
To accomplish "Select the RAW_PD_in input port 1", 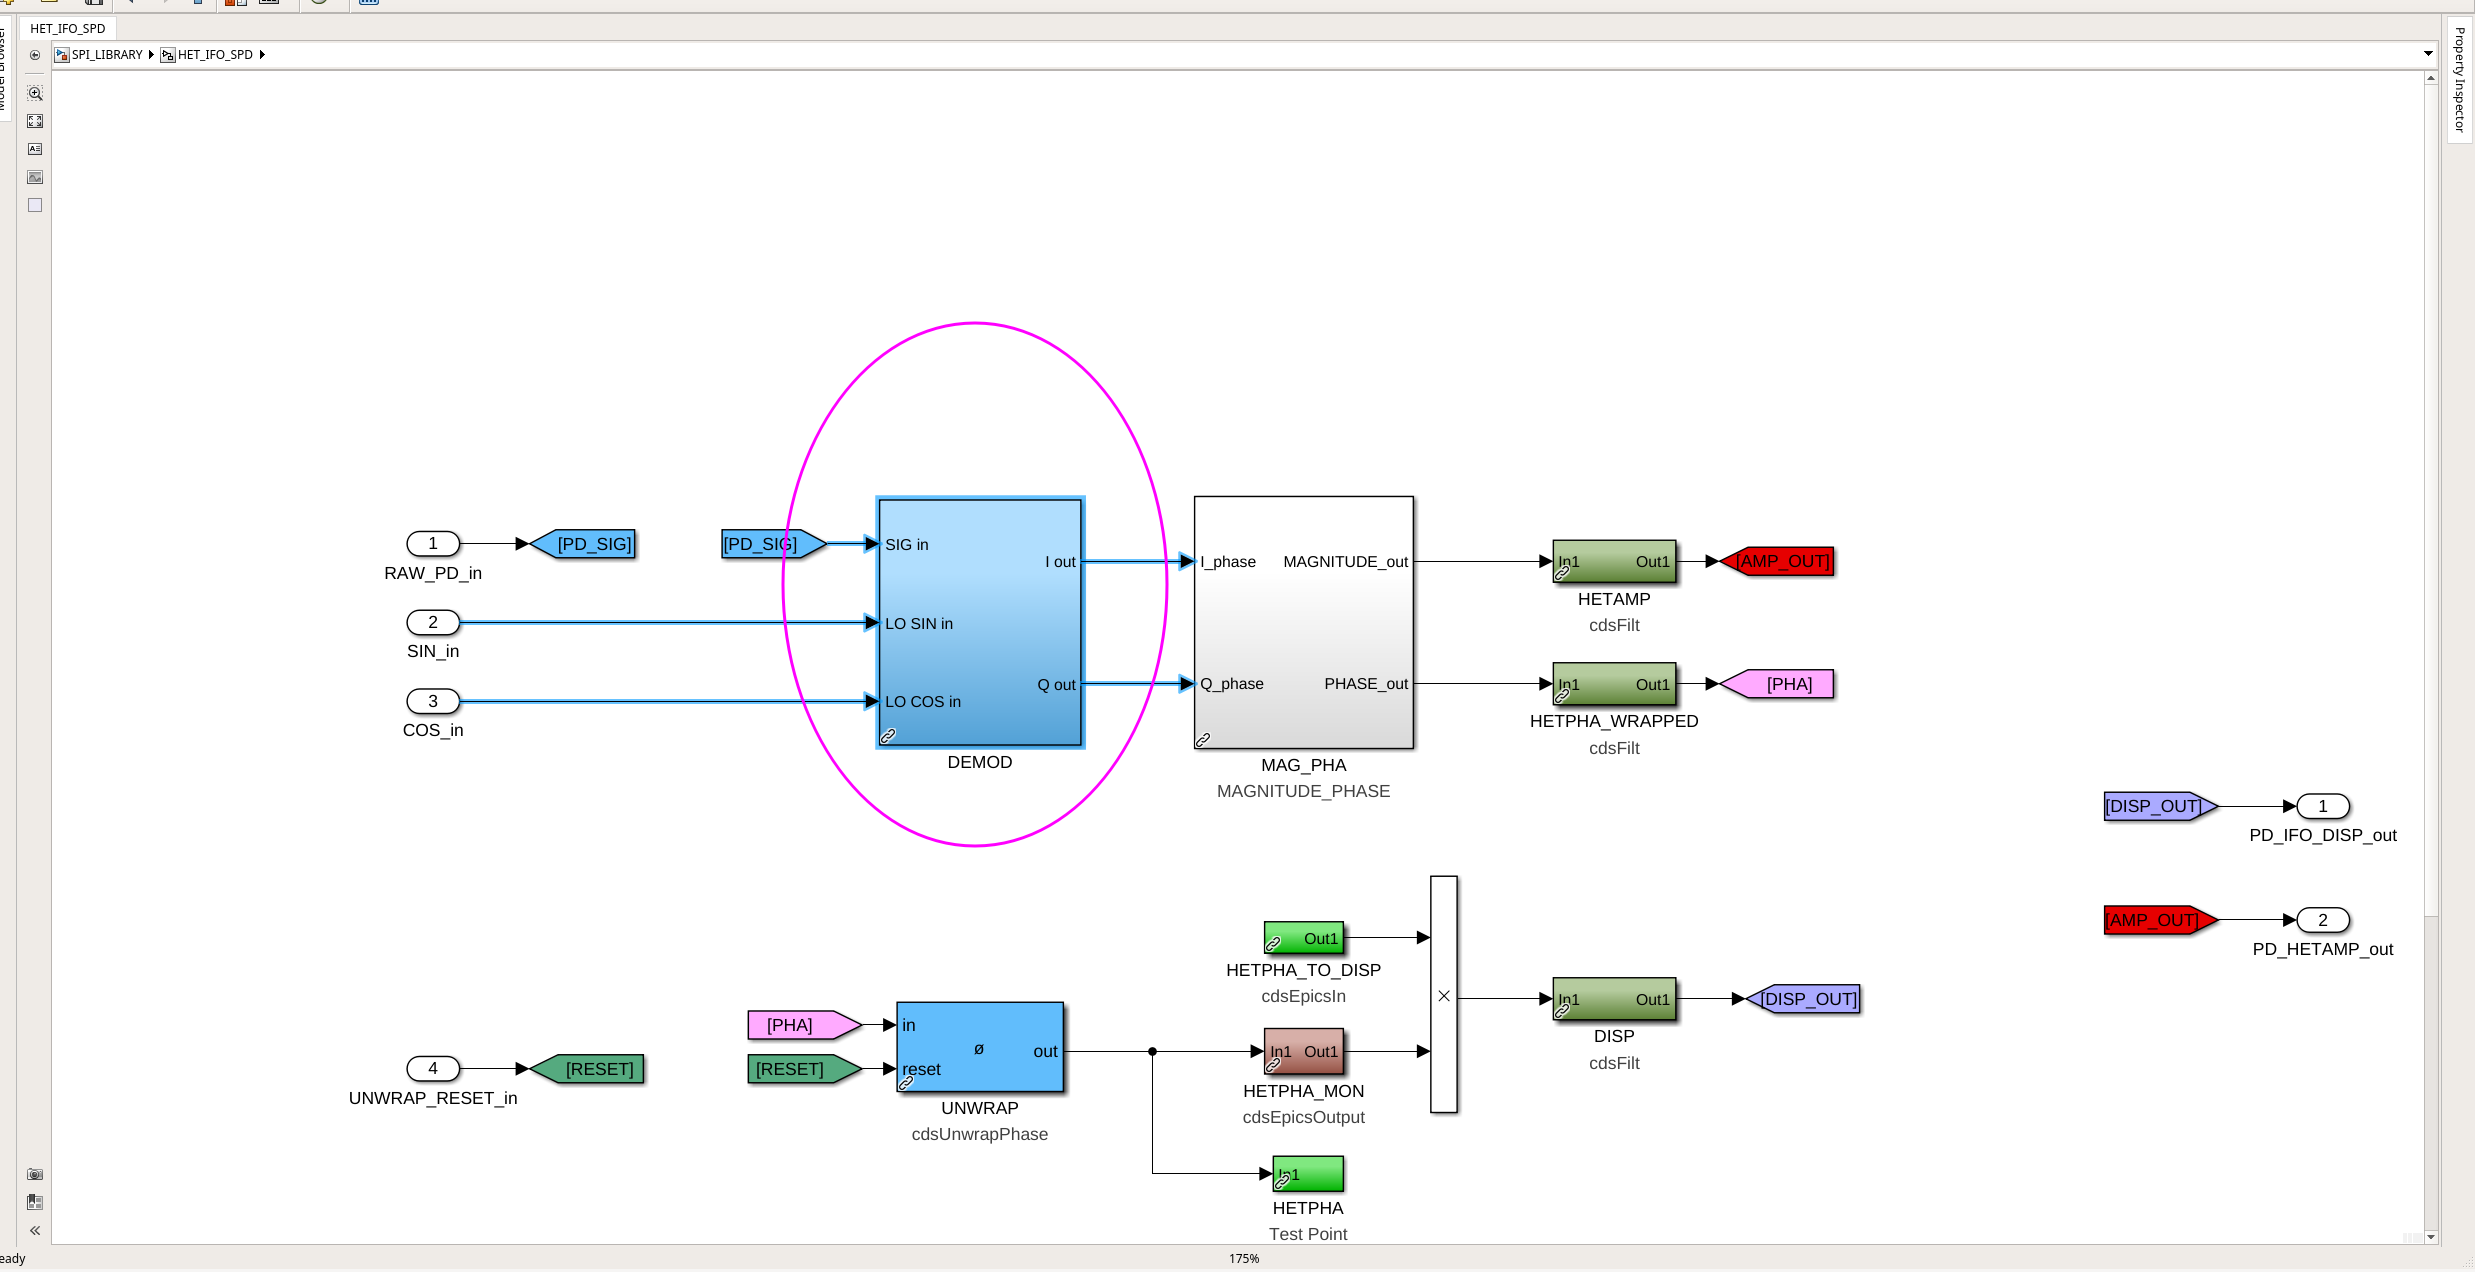I will [433, 543].
